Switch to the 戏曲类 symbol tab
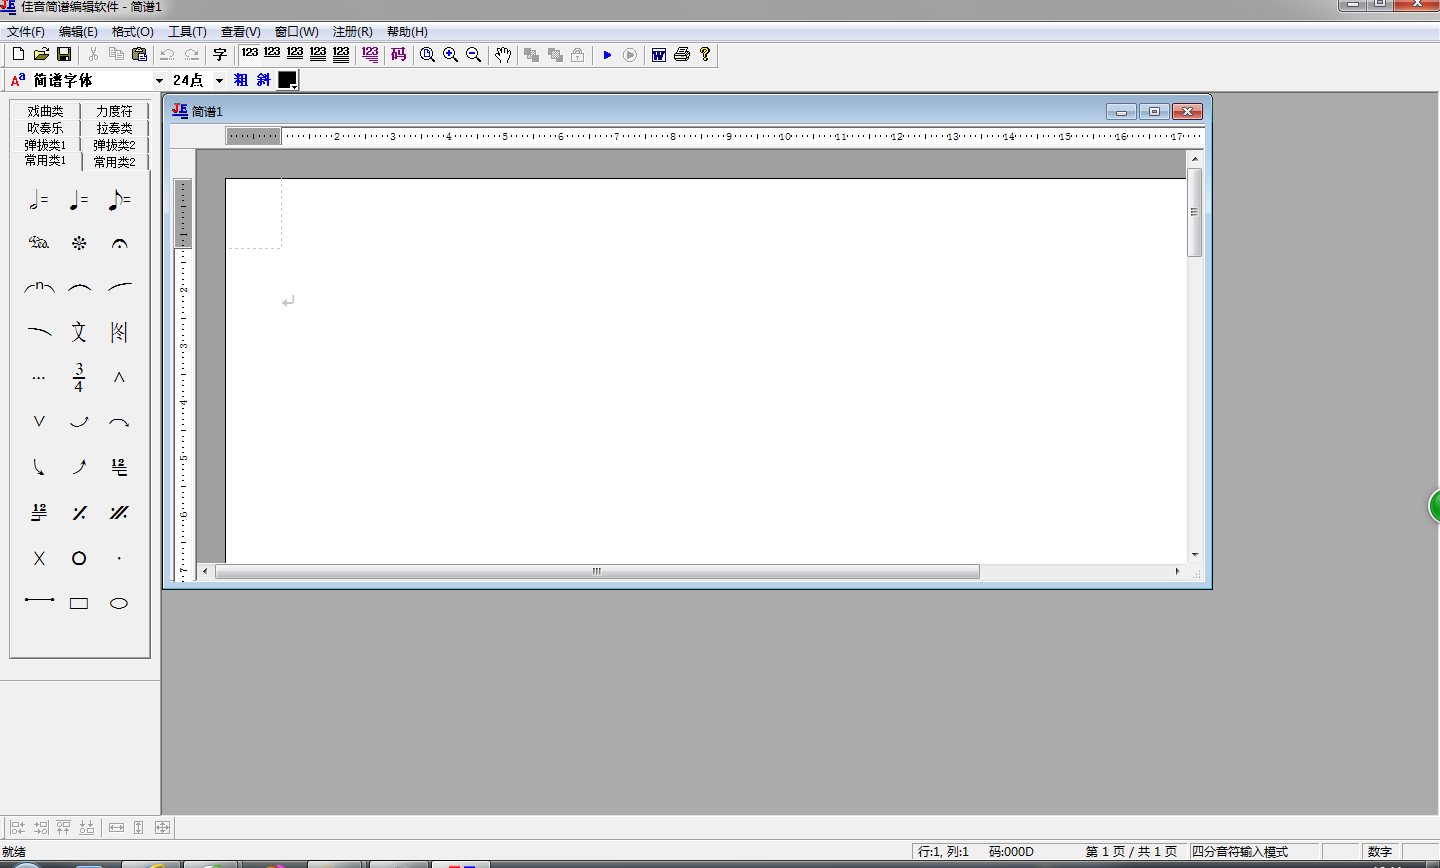1440x868 pixels. point(45,111)
